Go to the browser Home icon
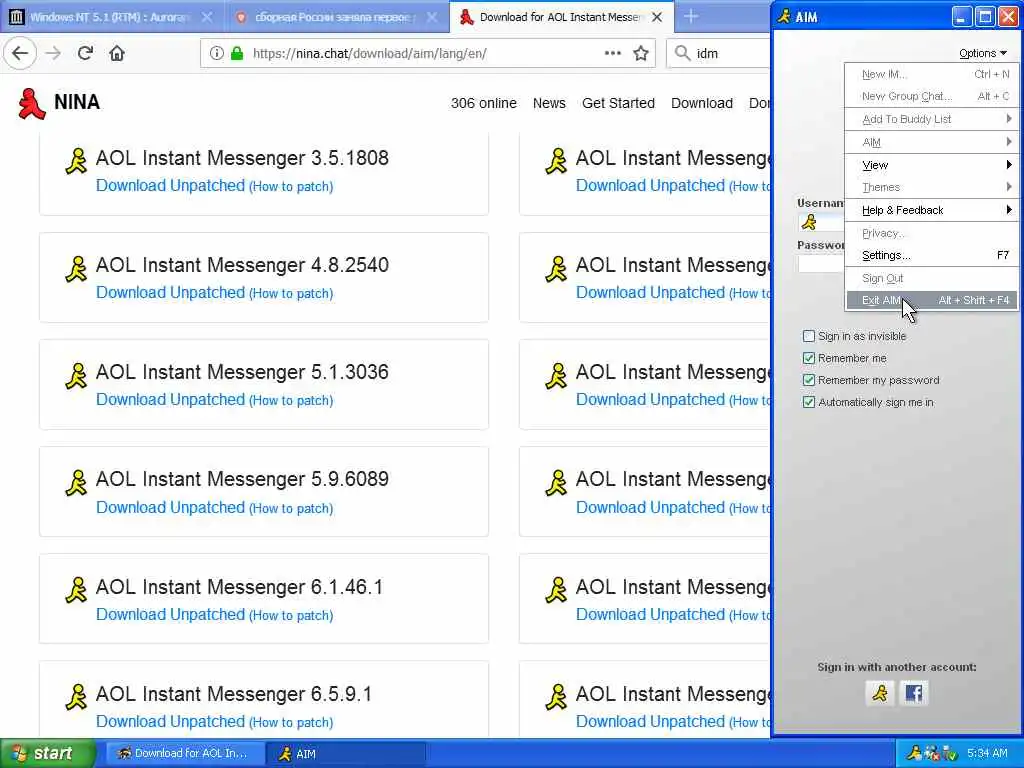Image resolution: width=1024 pixels, height=768 pixels. click(117, 53)
